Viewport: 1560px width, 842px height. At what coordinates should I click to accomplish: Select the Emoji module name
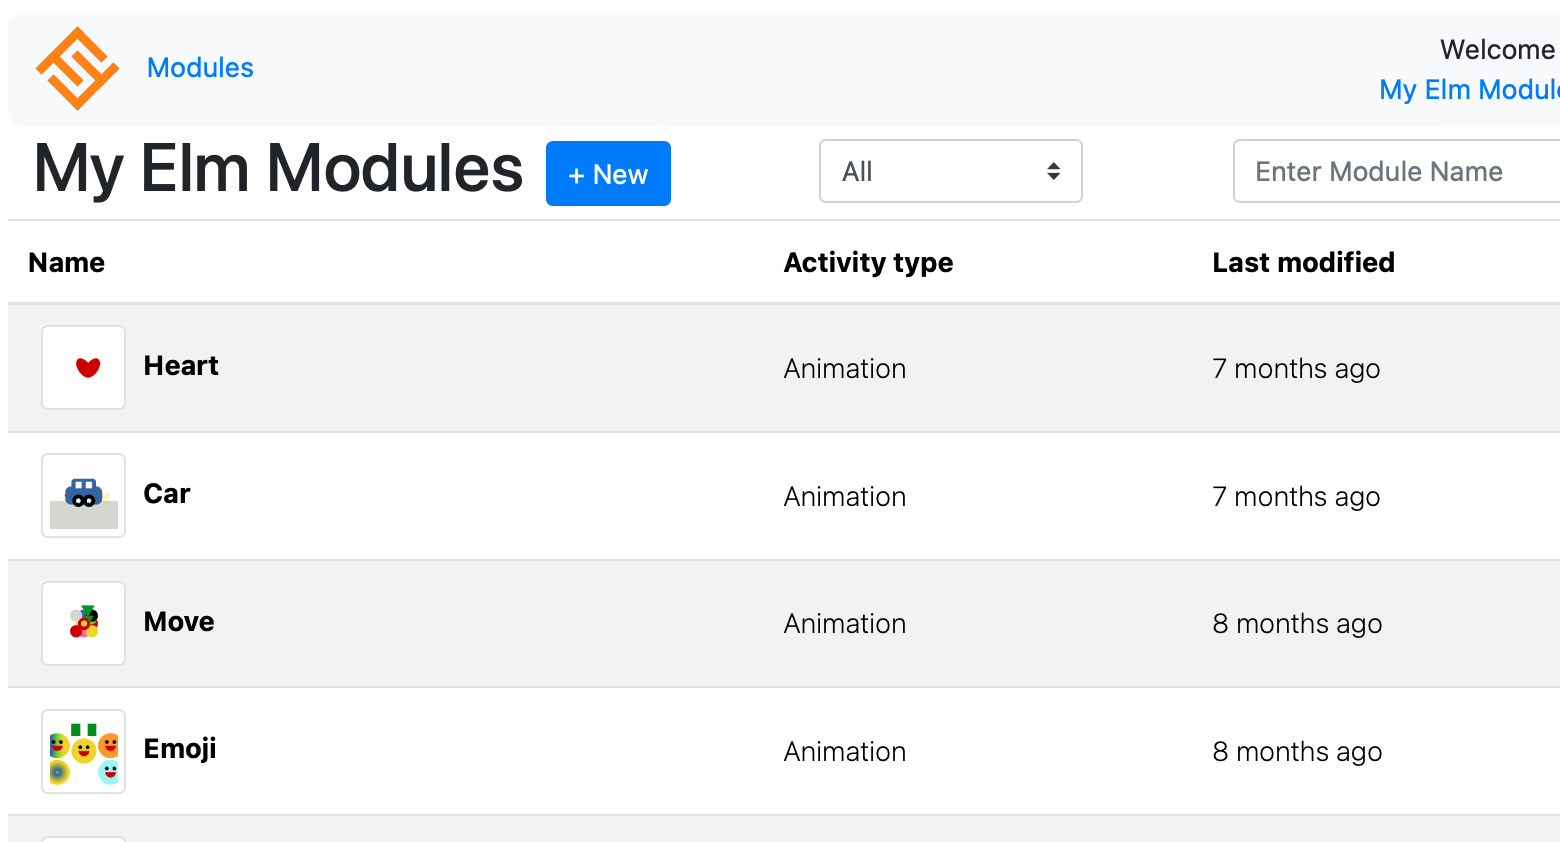[x=180, y=749]
